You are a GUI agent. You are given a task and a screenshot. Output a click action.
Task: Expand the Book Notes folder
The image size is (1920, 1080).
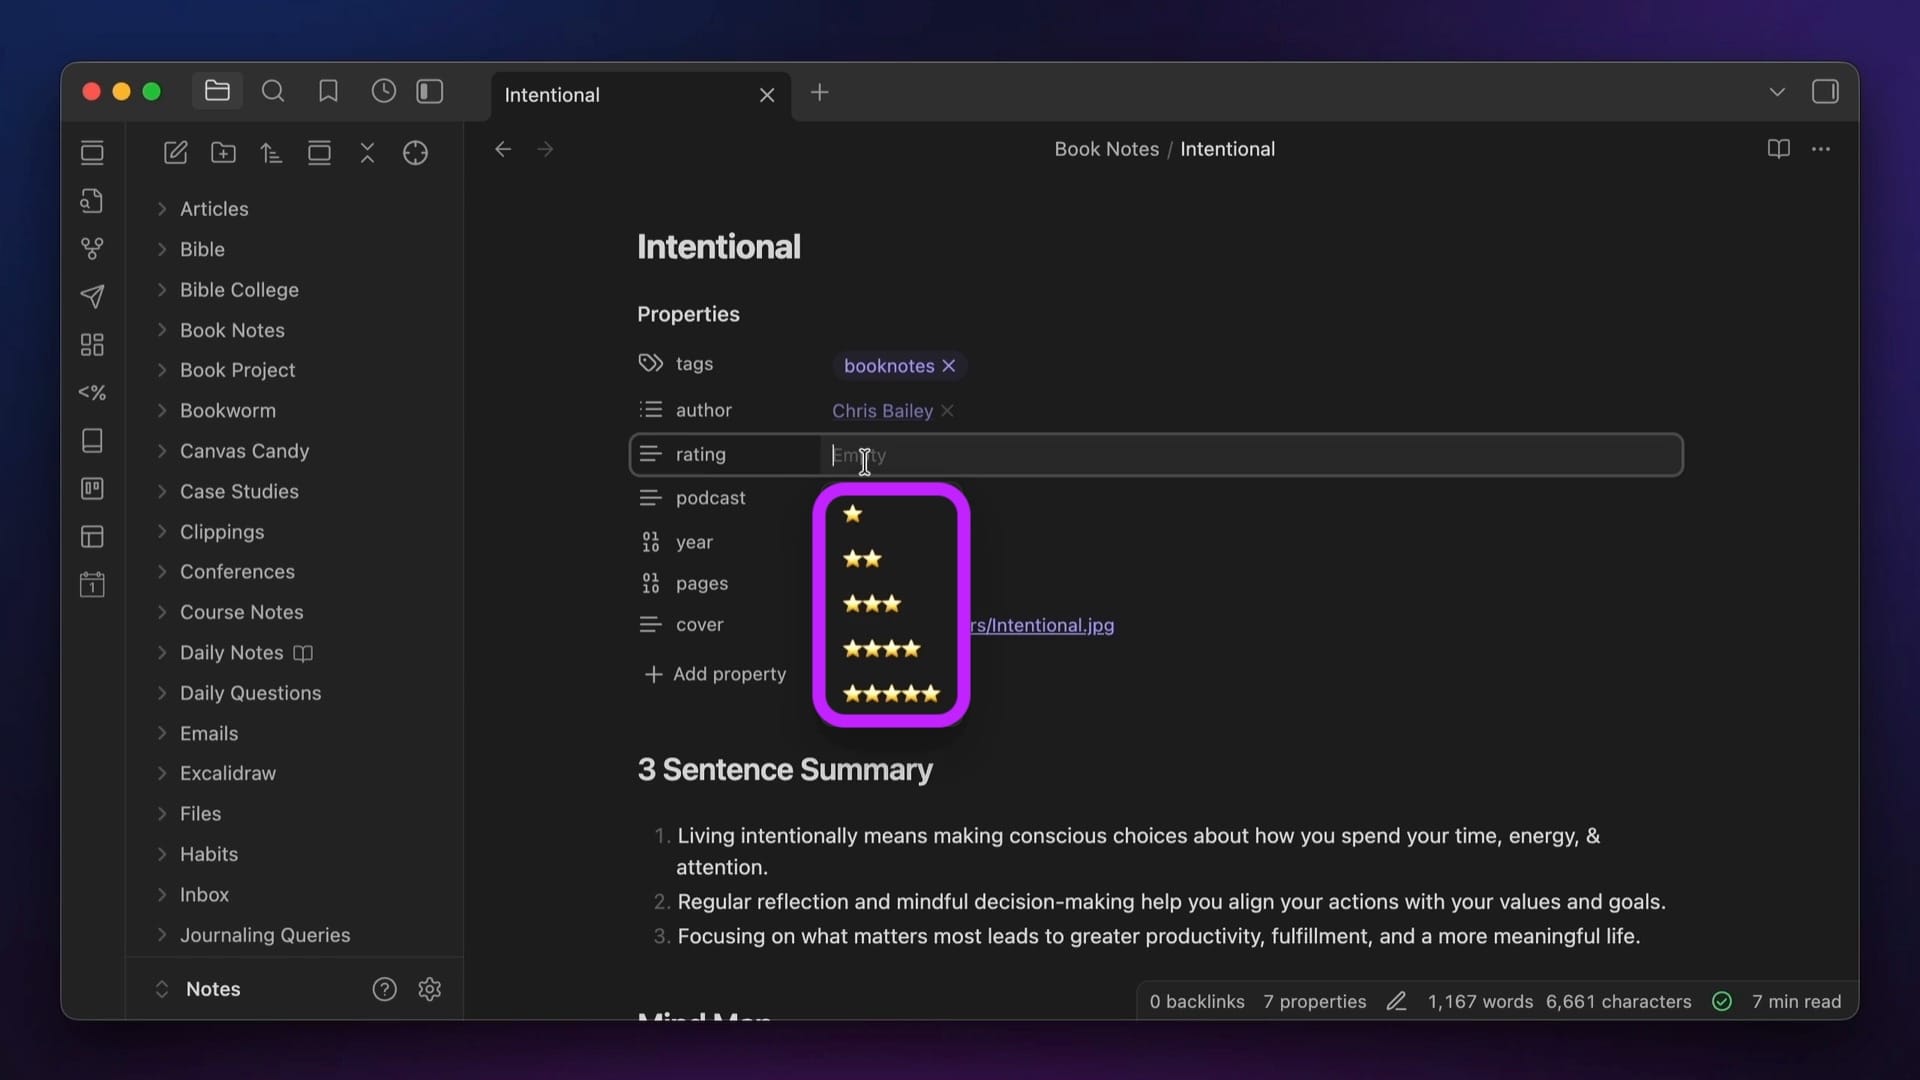point(232,330)
